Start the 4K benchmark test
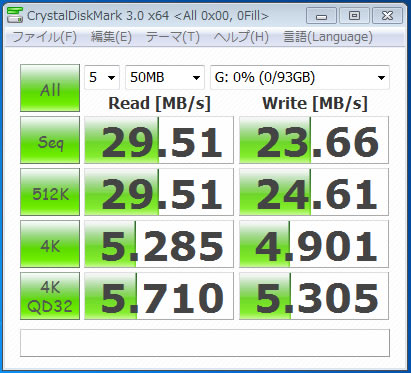The image size is (411, 373). pos(50,244)
